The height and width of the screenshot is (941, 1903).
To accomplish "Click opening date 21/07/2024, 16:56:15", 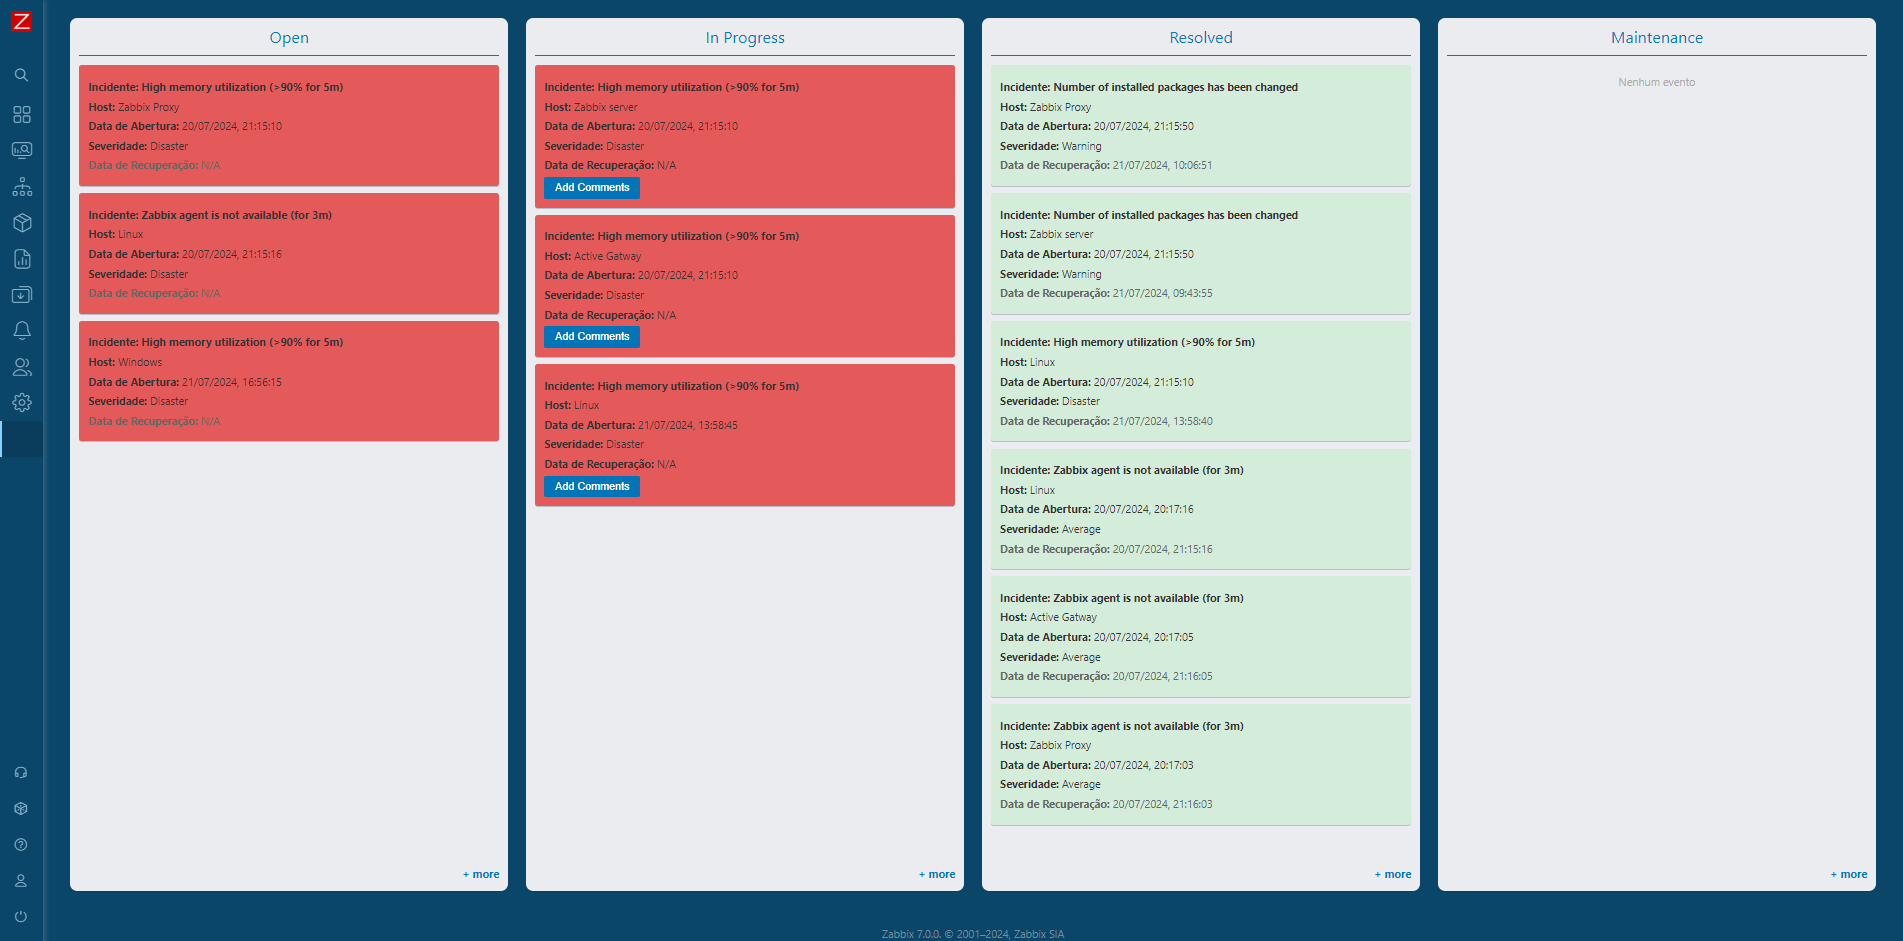I will point(232,383).
